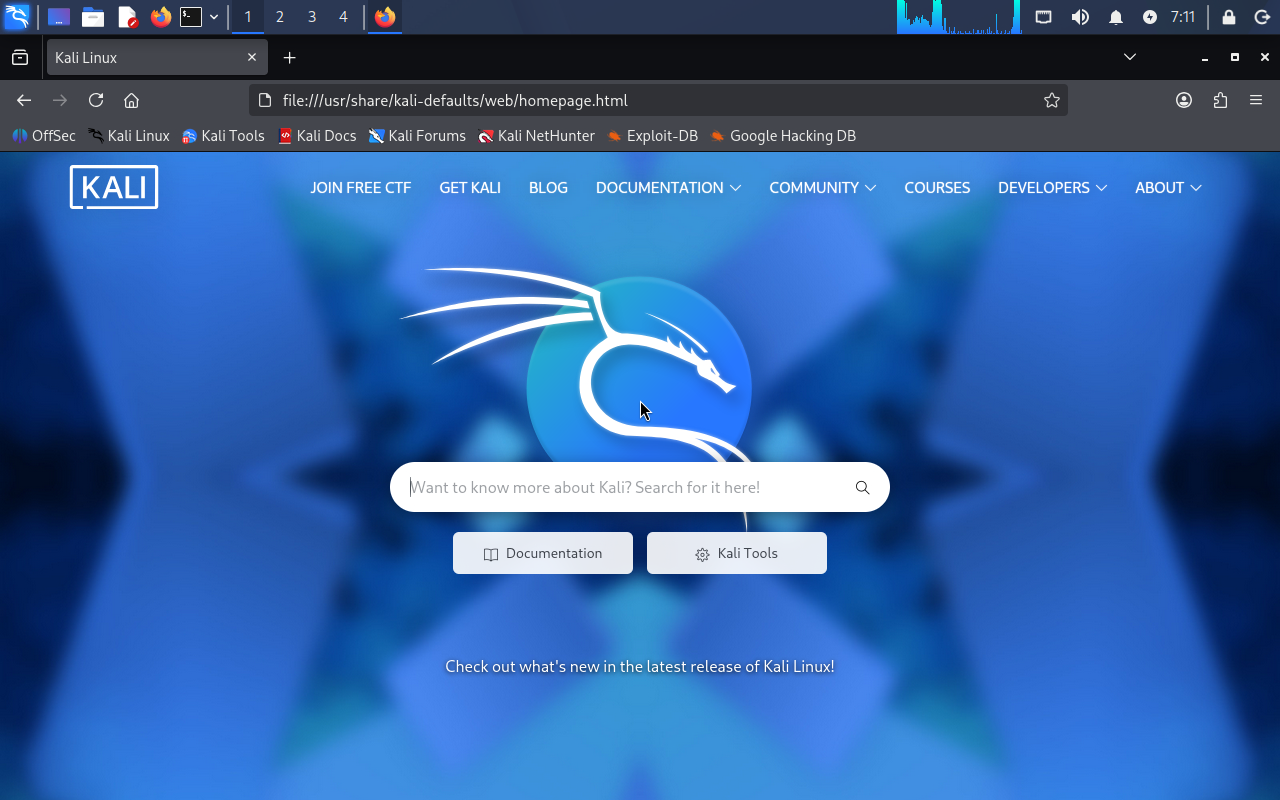Viewport: 1280px width, 800px height.
Task: Reload the current page
Action: click(96, 100)
